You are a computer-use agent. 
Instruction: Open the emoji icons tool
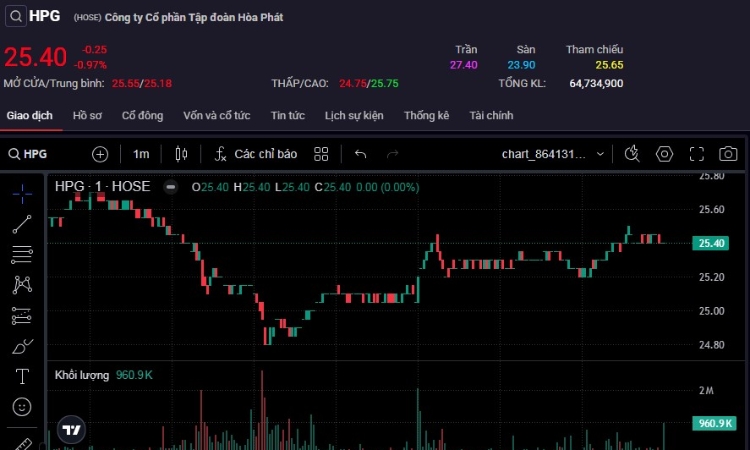click(22, 407)
